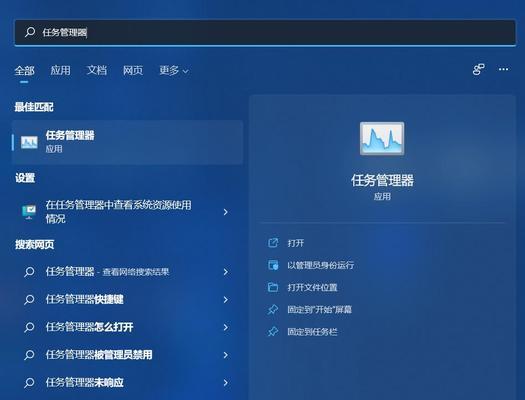Click the small 任务管理器 icon in best match
This screenshot has height=400, width=525.
[x=29, y=142]
